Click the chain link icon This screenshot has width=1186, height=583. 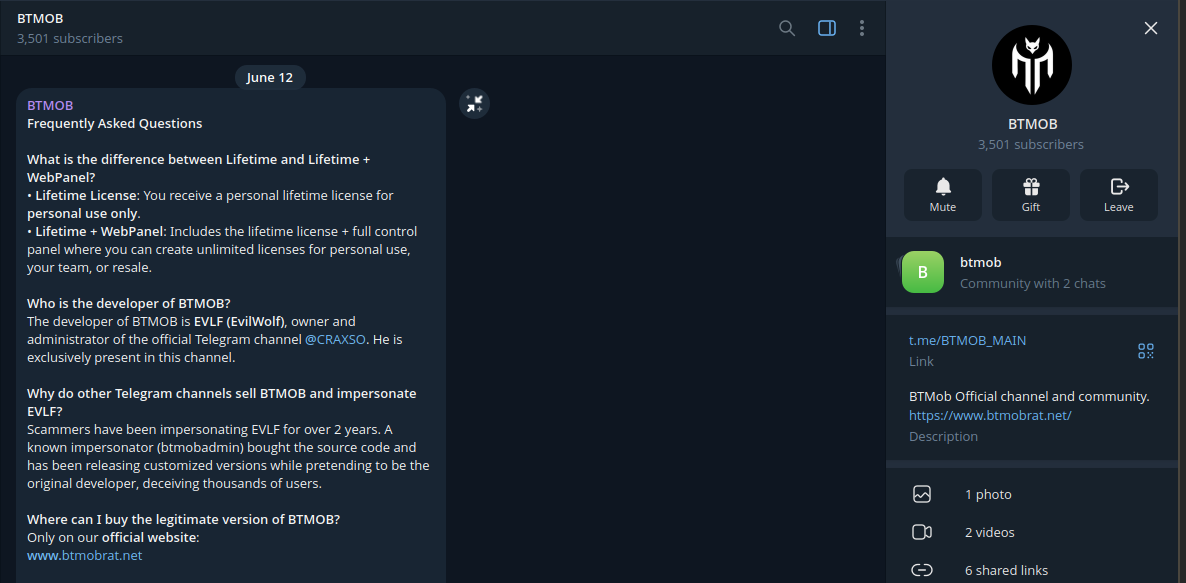pos(921,570)
